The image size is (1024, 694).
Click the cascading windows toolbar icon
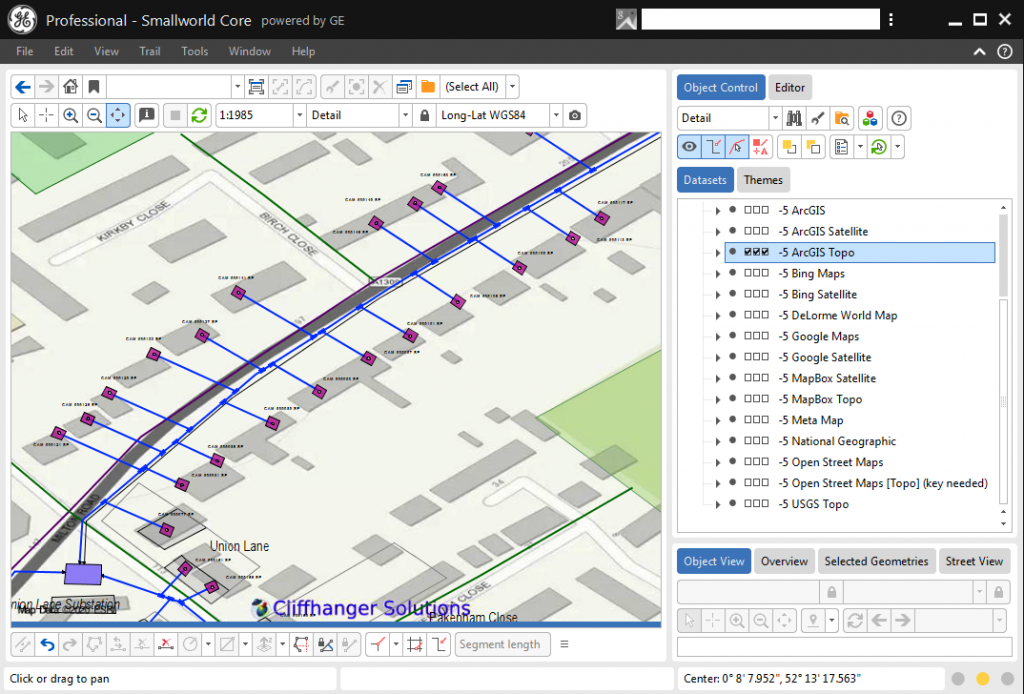click(404, 87)
